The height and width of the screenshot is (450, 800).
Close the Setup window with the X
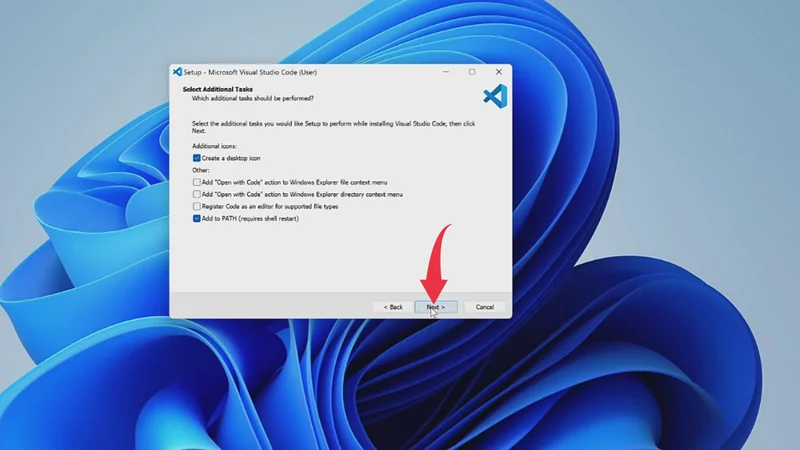(x=499, y=72)
